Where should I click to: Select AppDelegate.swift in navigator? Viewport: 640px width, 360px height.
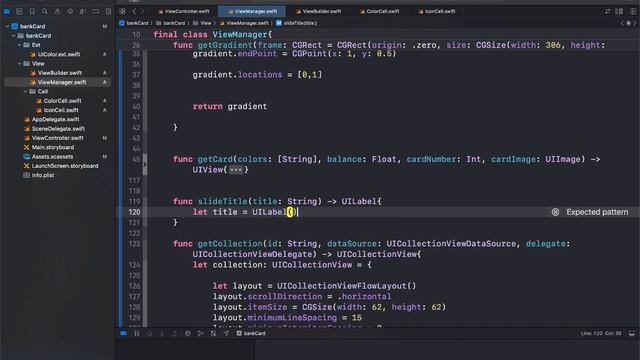click(x=51, y=120)
